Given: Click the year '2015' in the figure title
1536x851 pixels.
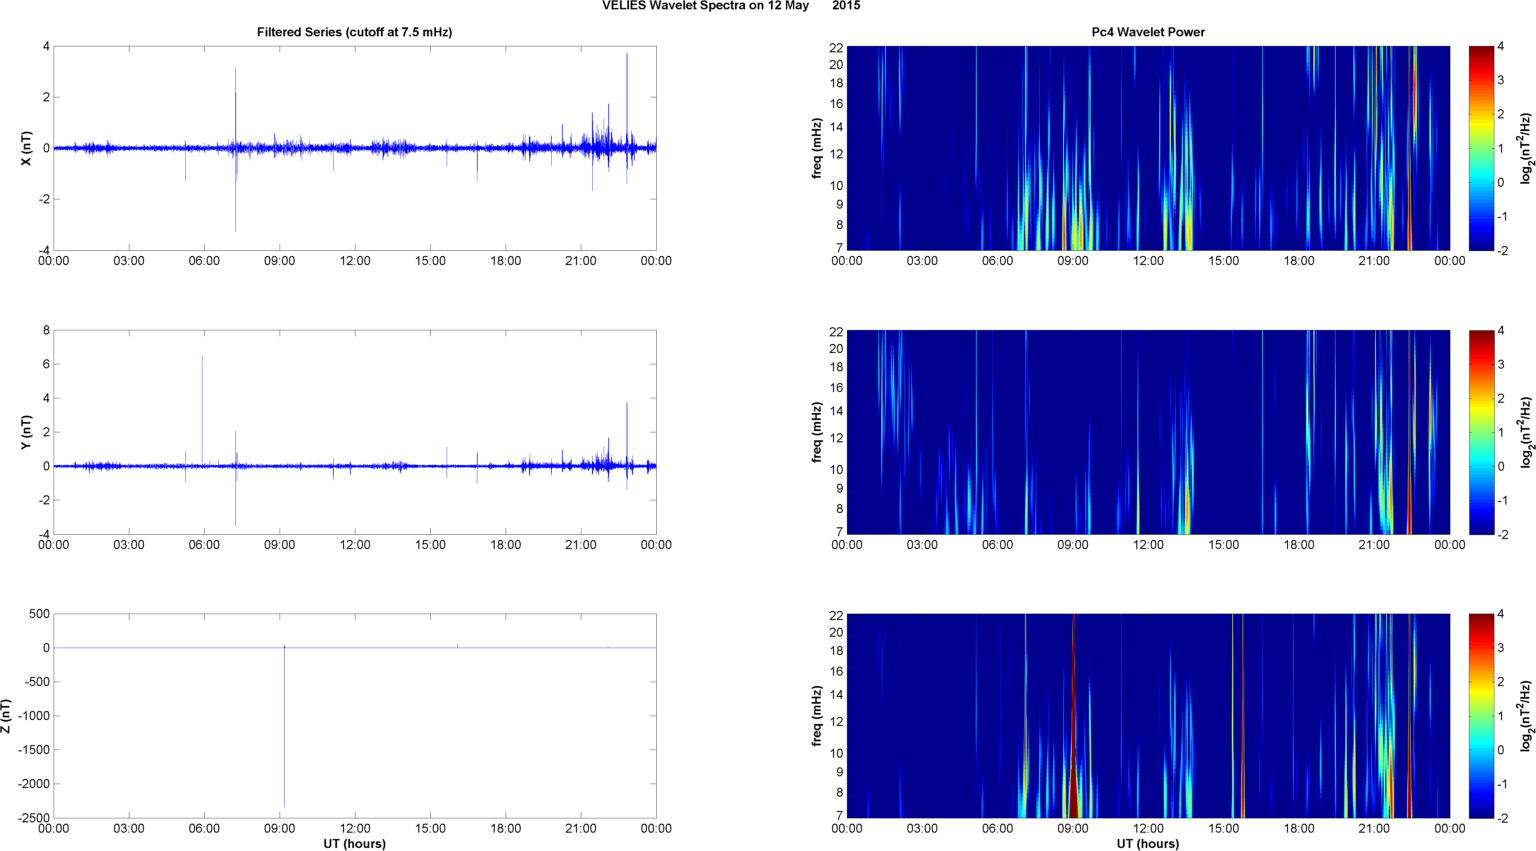Looking at the screenshot, I should [846, 6].
